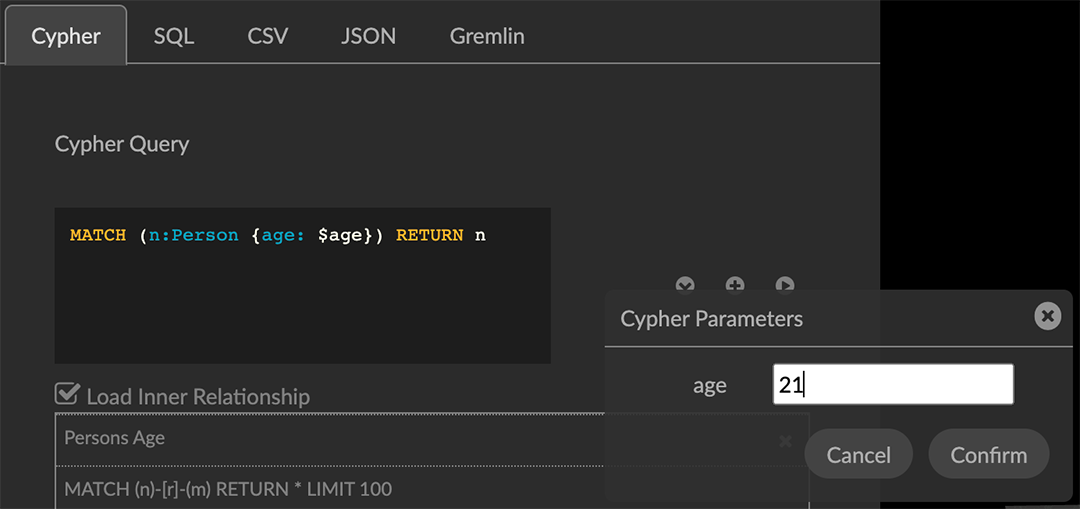
Task: Click the age parameter label
Action: tap(709, 386)
